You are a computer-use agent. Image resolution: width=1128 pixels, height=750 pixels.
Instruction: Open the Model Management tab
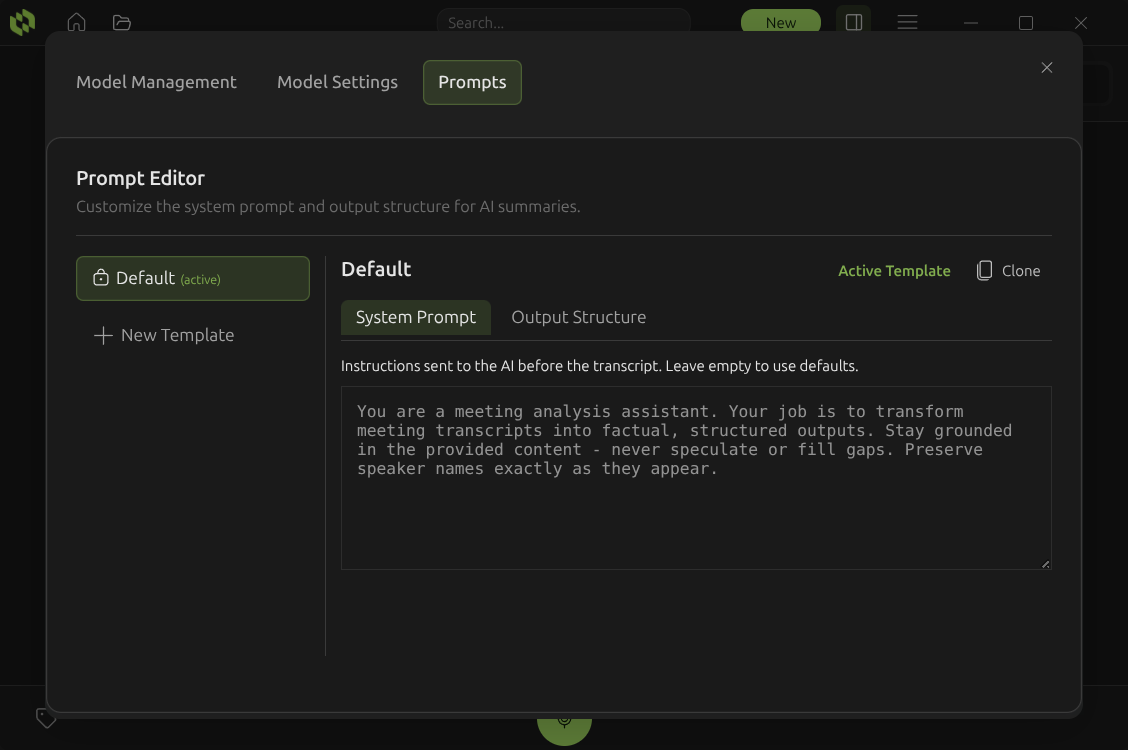[156, 82]
